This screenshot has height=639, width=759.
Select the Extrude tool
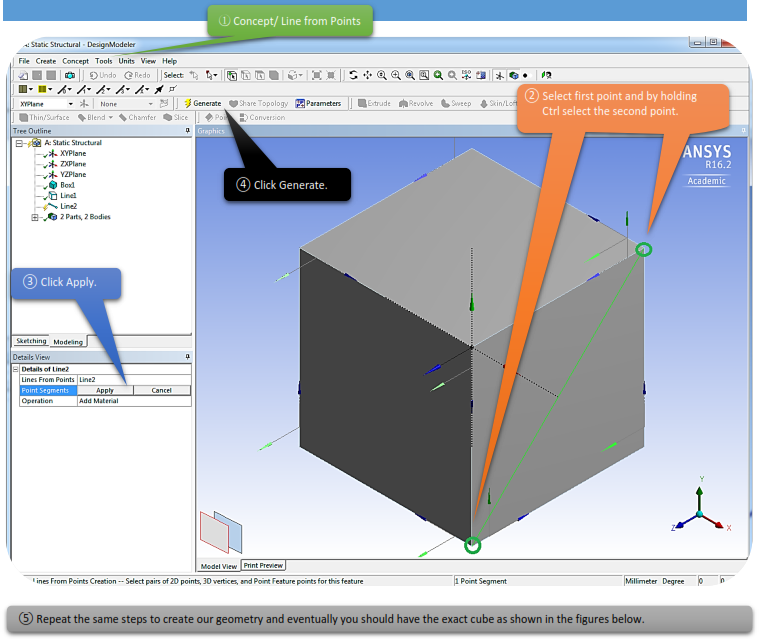click(x=374, y=103)
